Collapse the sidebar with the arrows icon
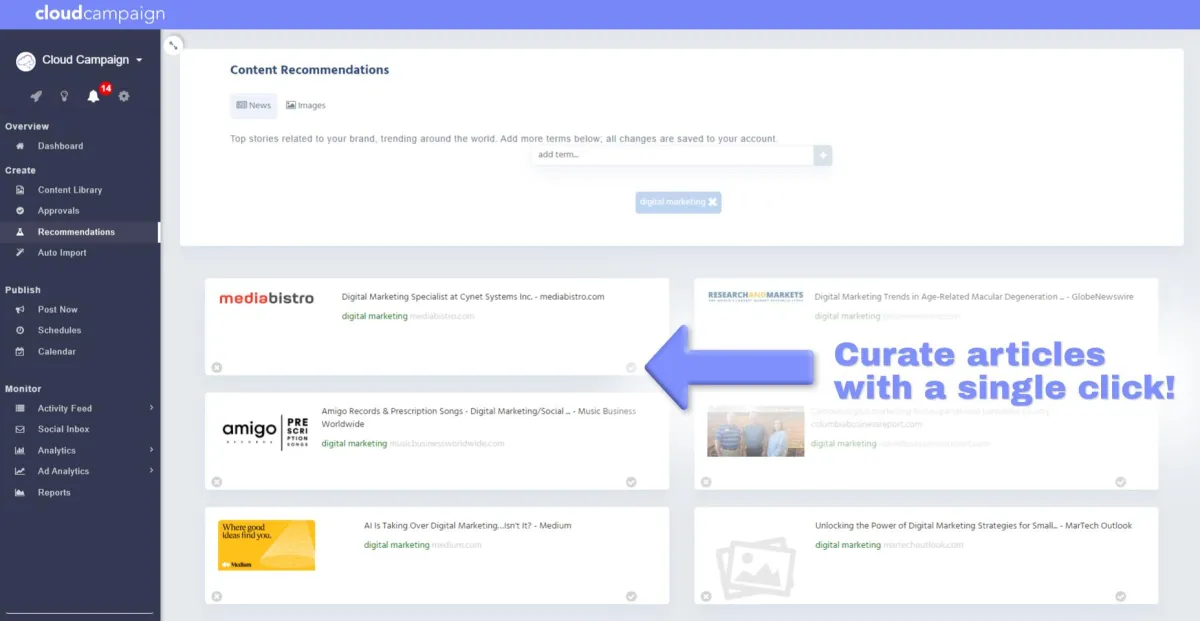 (x=174, y=45)
